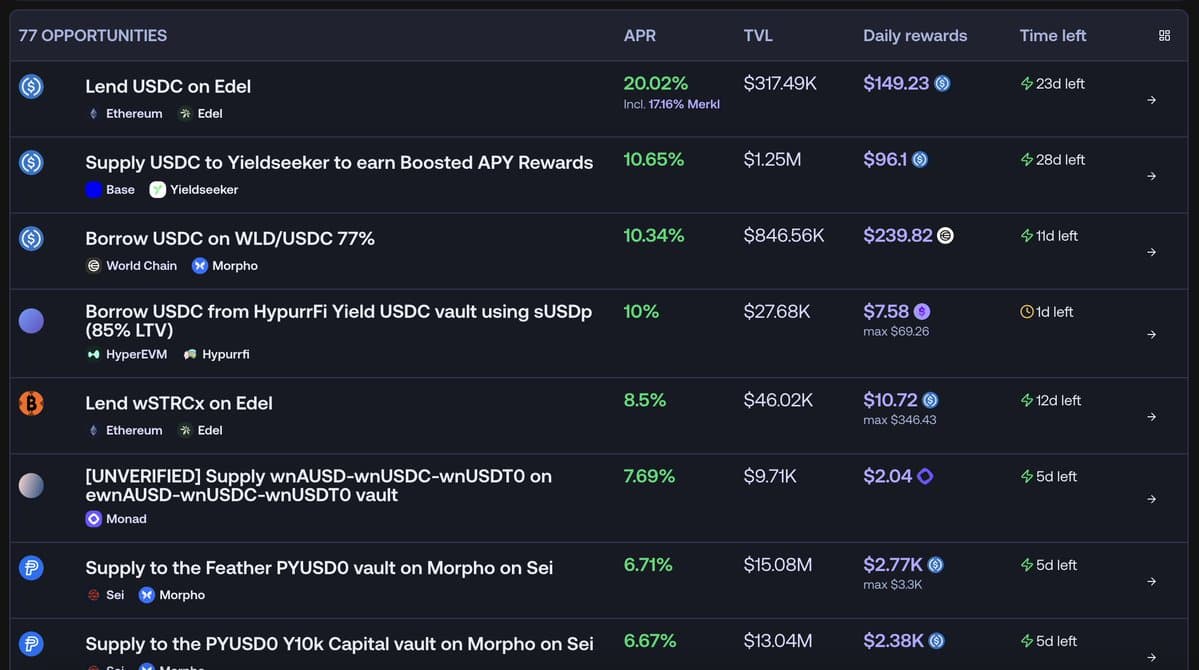Image resolution: width=1199 pixels, height=670 pixels.
Task: Switch to grid view layout icon
Action: click(x=1164, y=35)
